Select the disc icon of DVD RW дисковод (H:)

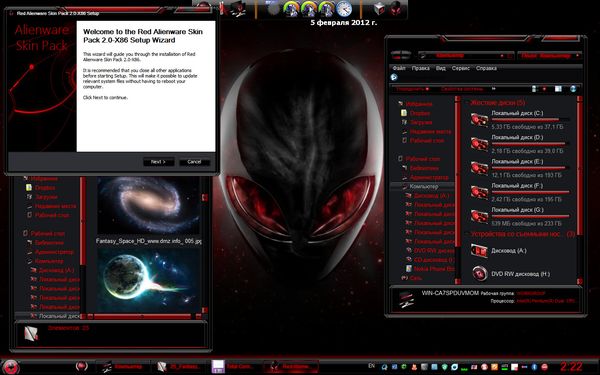pos(479,274)
